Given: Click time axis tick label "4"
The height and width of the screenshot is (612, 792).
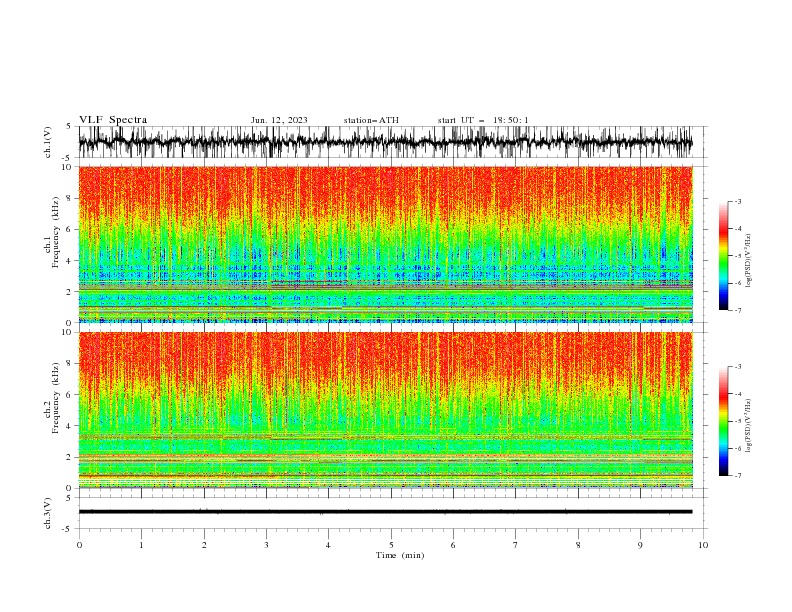Looking at the screenshot, I should point(328,545).
